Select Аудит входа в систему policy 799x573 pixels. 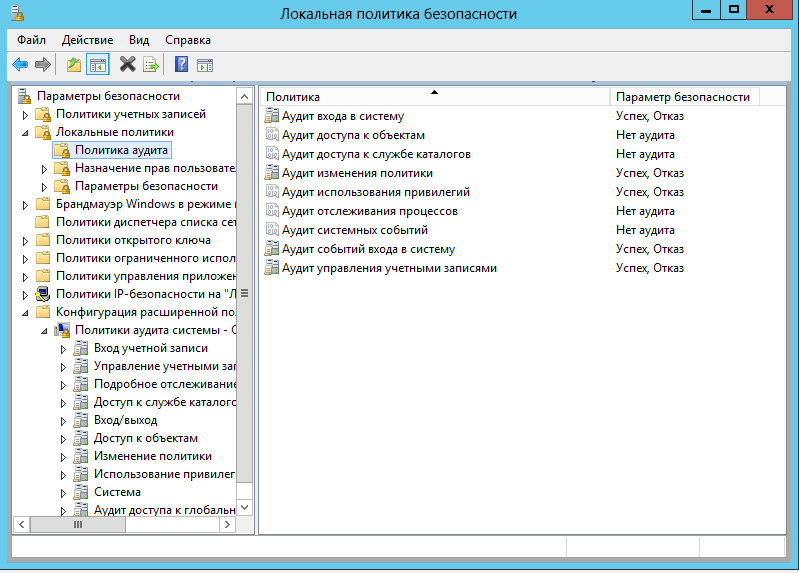pos(343,116)
